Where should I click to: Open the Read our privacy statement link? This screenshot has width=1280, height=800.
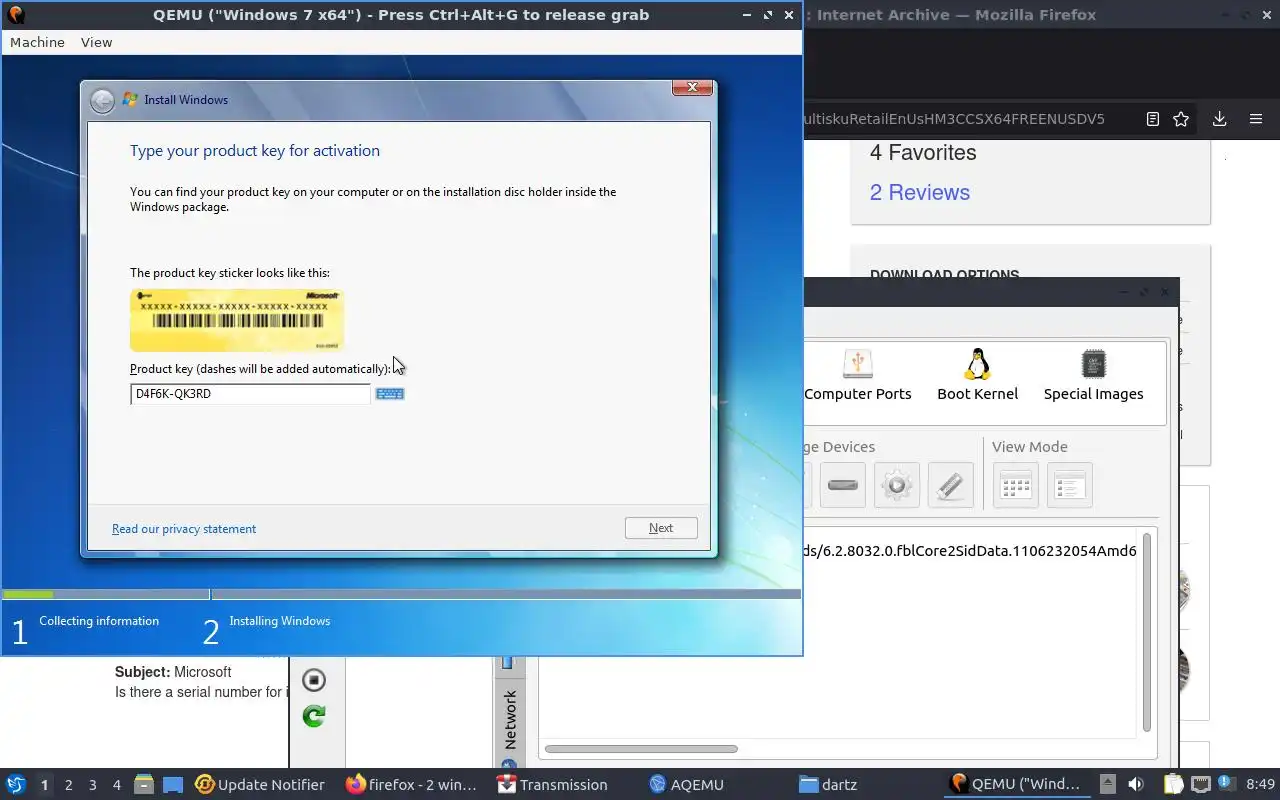click(184, 529)
